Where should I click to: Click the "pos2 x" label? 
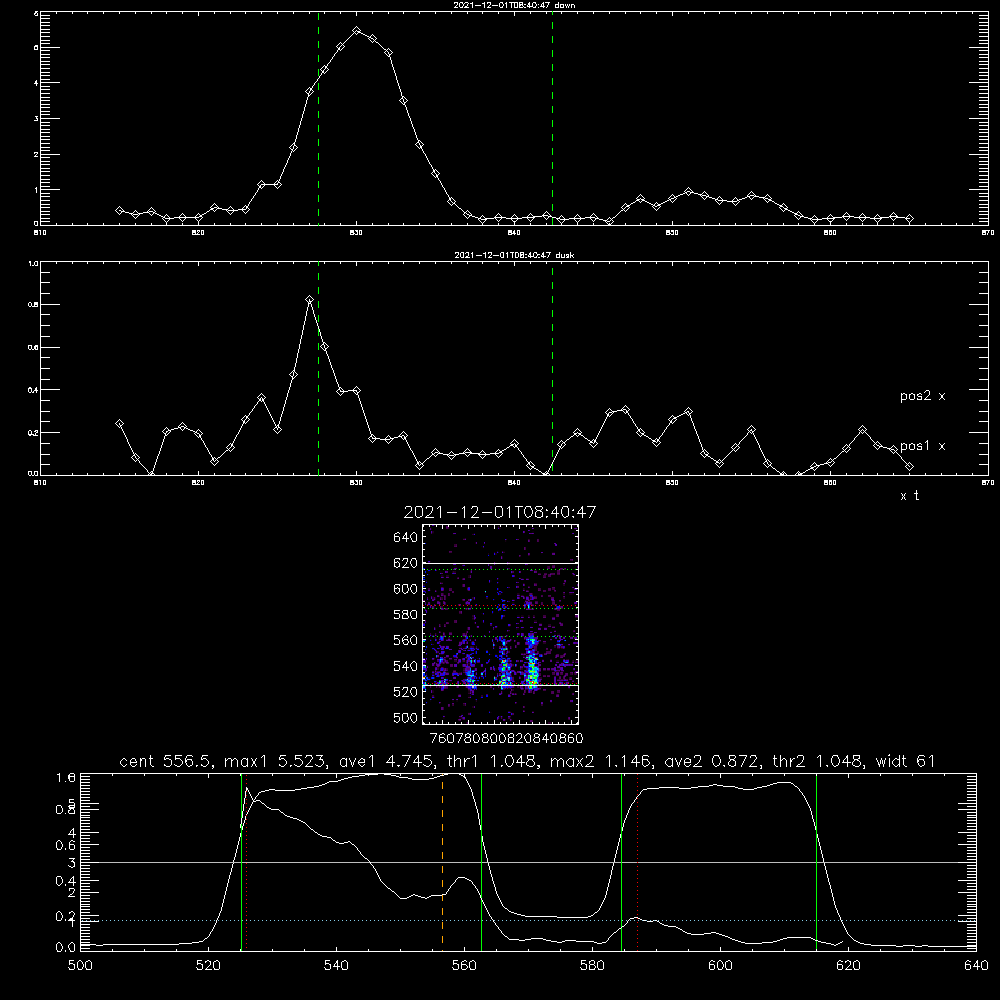click(922, 396)
